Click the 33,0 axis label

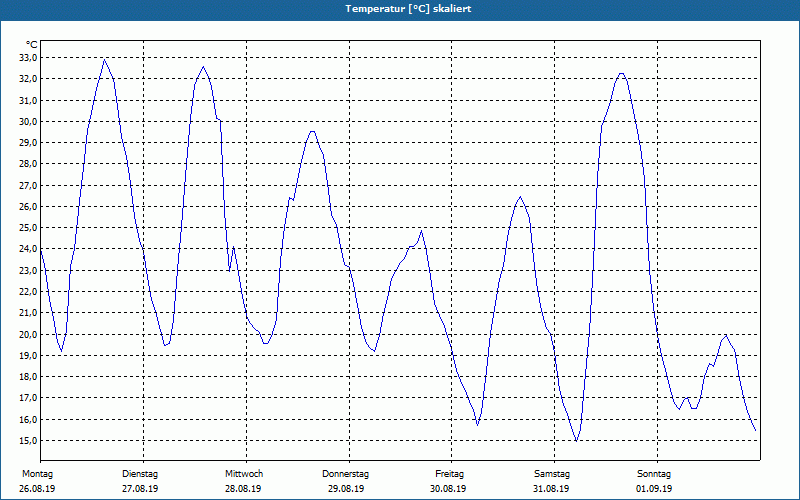28,58
